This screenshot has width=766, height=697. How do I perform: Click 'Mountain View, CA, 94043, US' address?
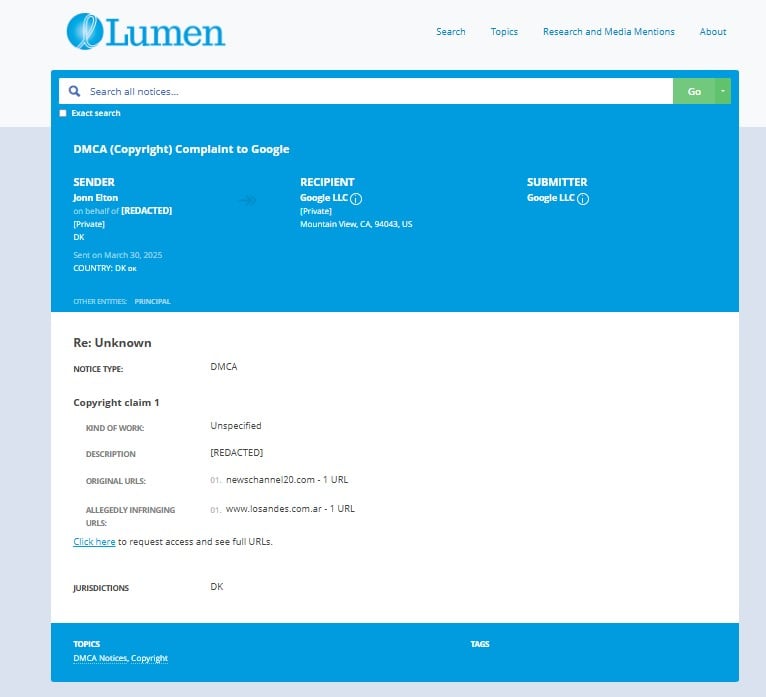pos(356,224)
